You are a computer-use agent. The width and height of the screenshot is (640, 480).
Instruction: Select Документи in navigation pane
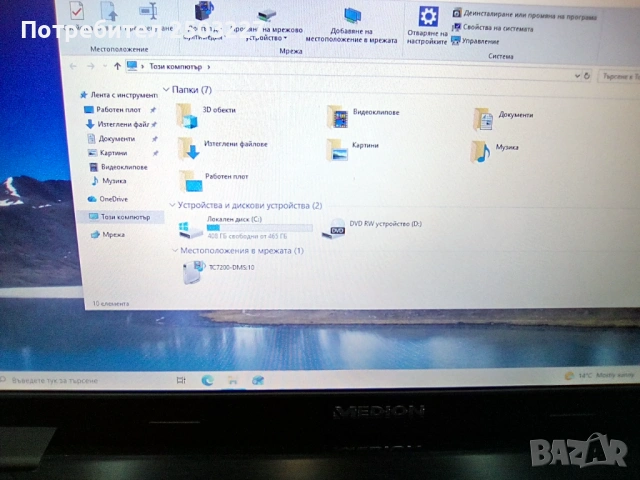click(111, 139)
